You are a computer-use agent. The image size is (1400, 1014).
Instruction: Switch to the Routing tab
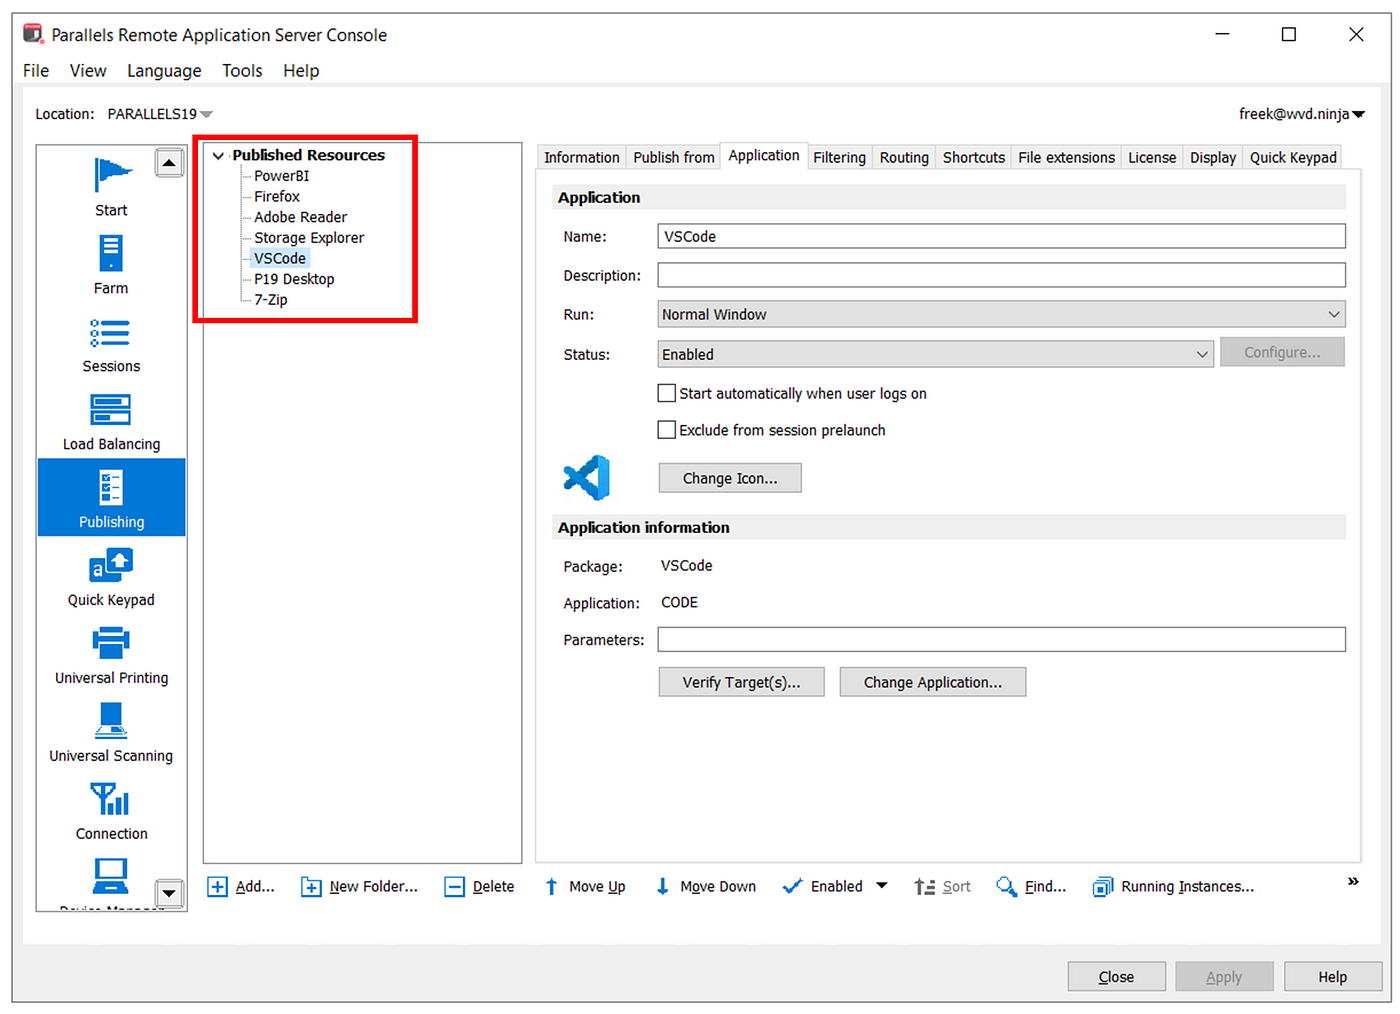pos(904,158)
